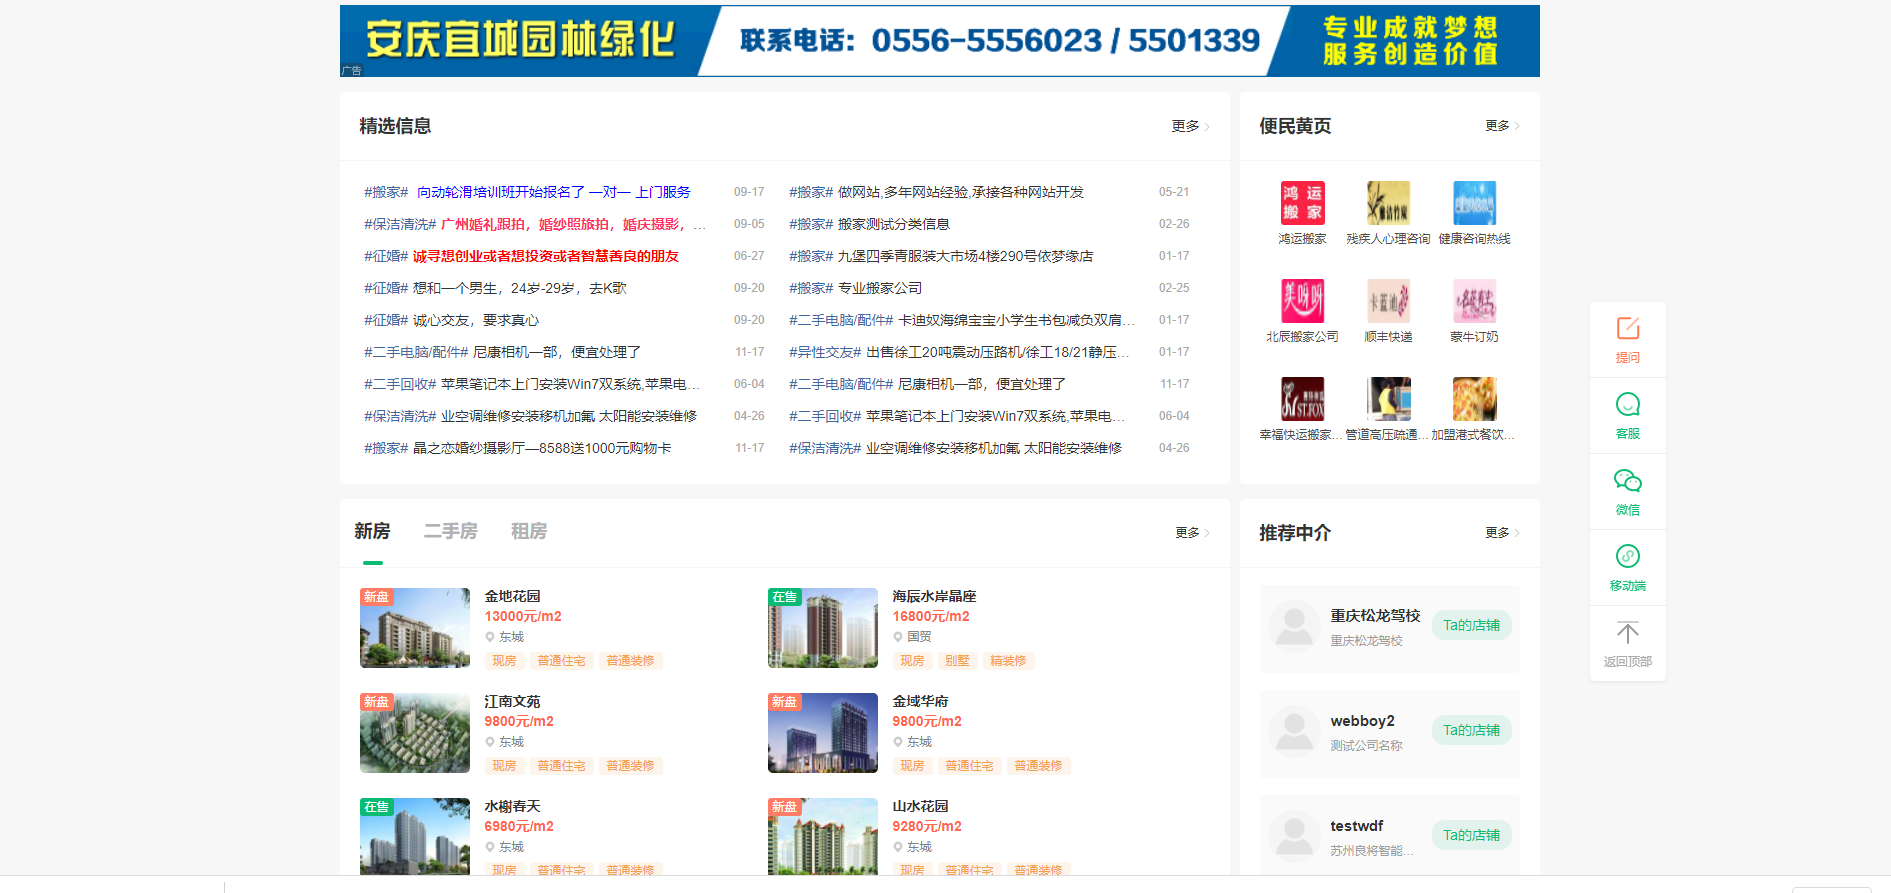Open the 海辰水岸晶座 listing title
Screen dimensions: 1891x893
point(934,596)
